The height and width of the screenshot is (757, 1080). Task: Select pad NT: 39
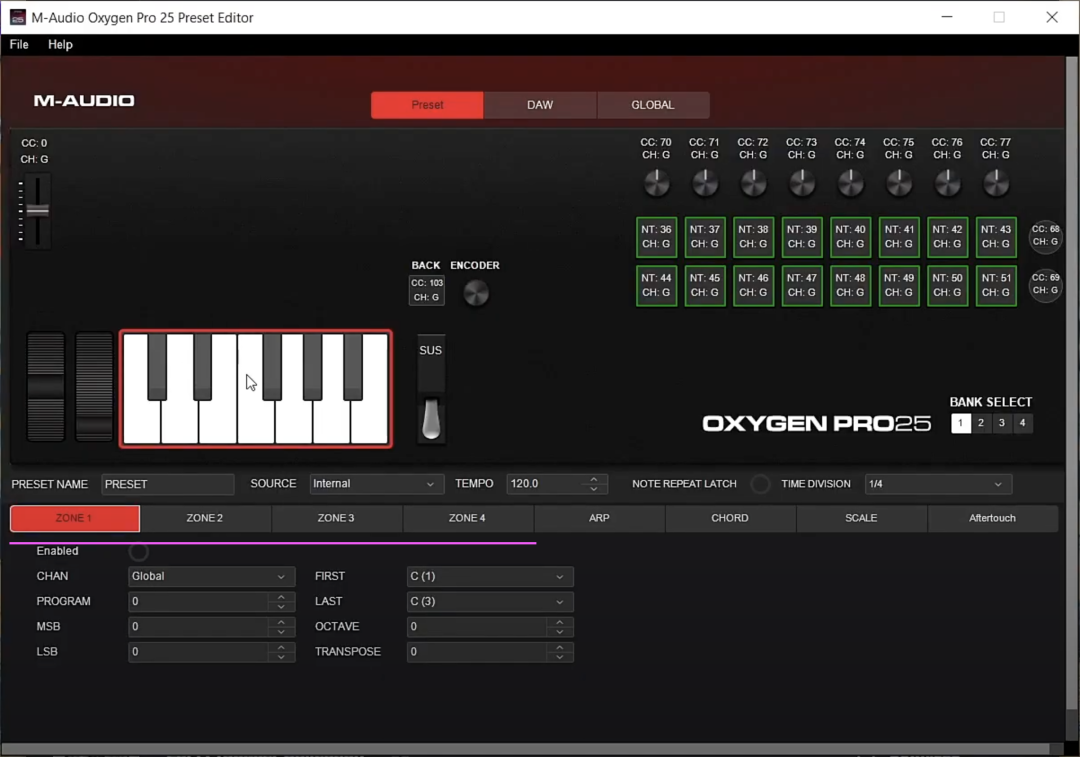[802, 237]
